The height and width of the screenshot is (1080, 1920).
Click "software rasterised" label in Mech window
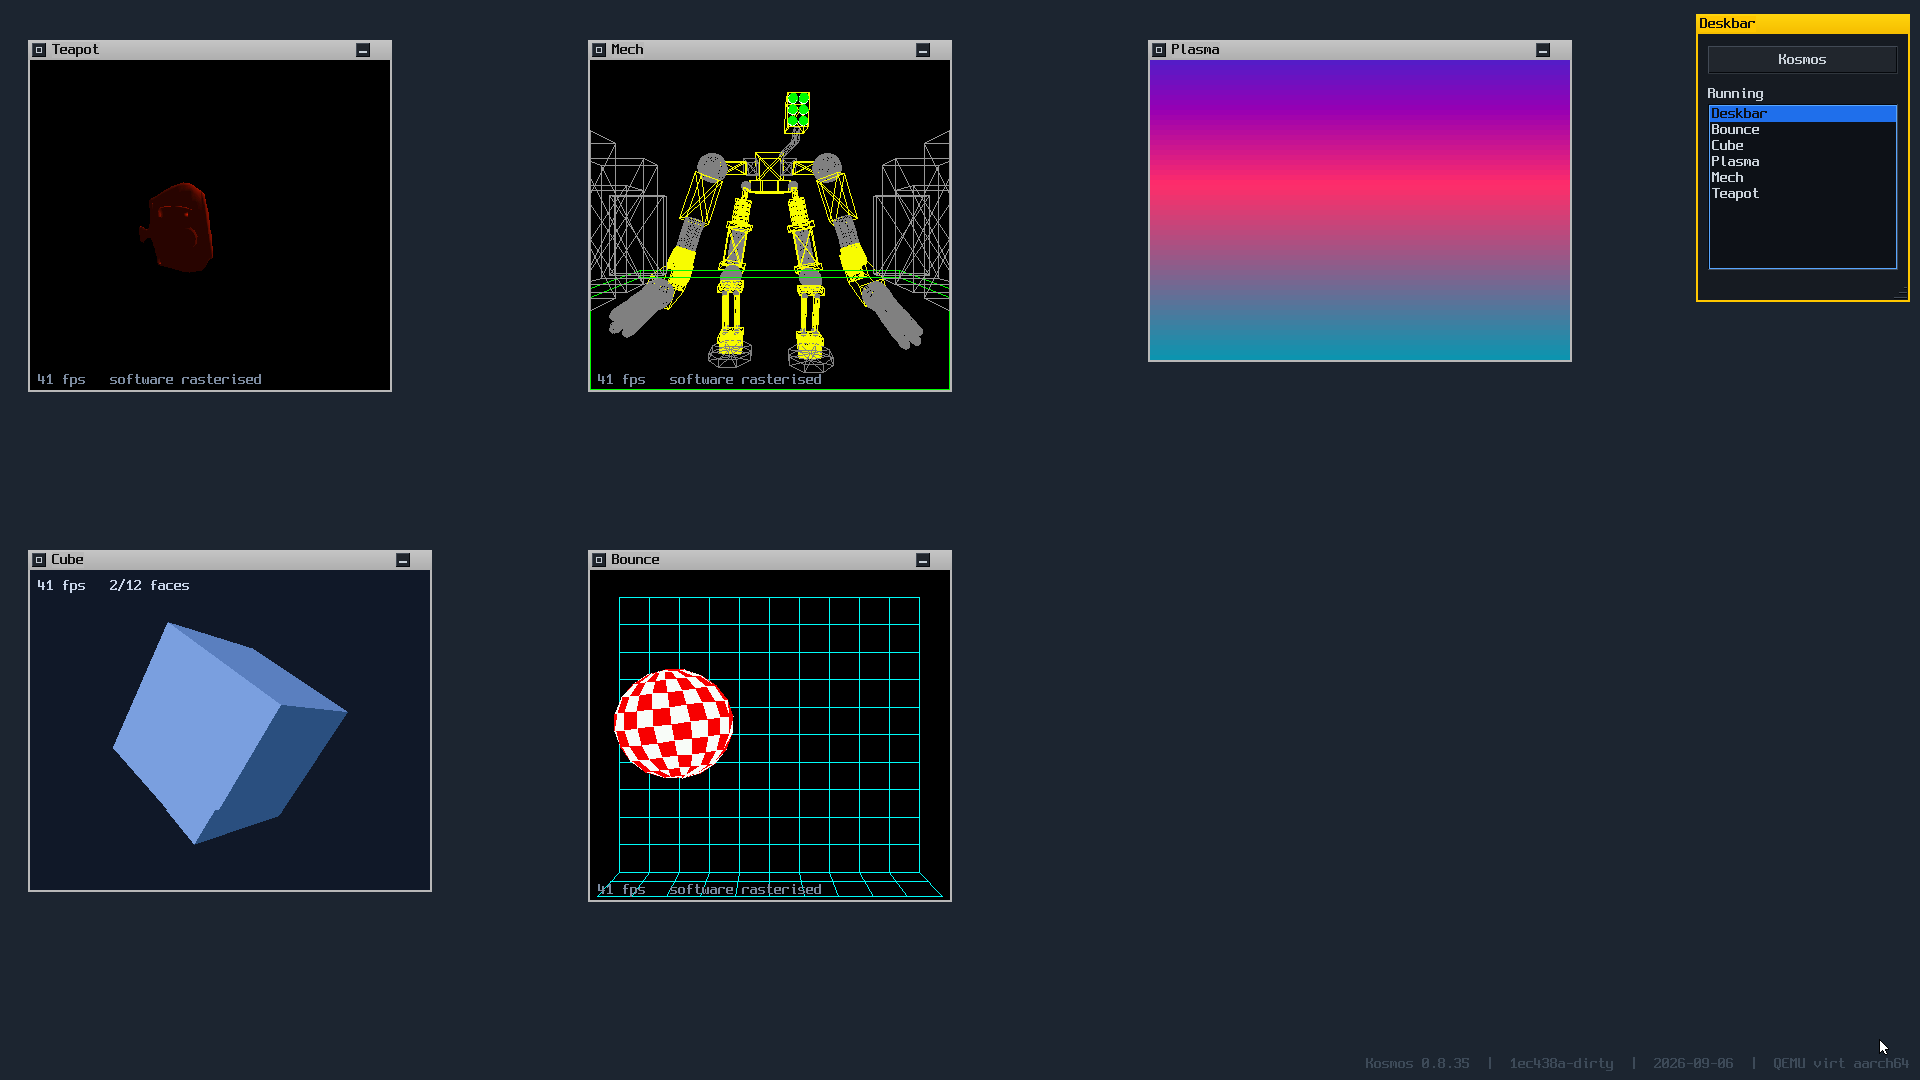pos(745,380)
